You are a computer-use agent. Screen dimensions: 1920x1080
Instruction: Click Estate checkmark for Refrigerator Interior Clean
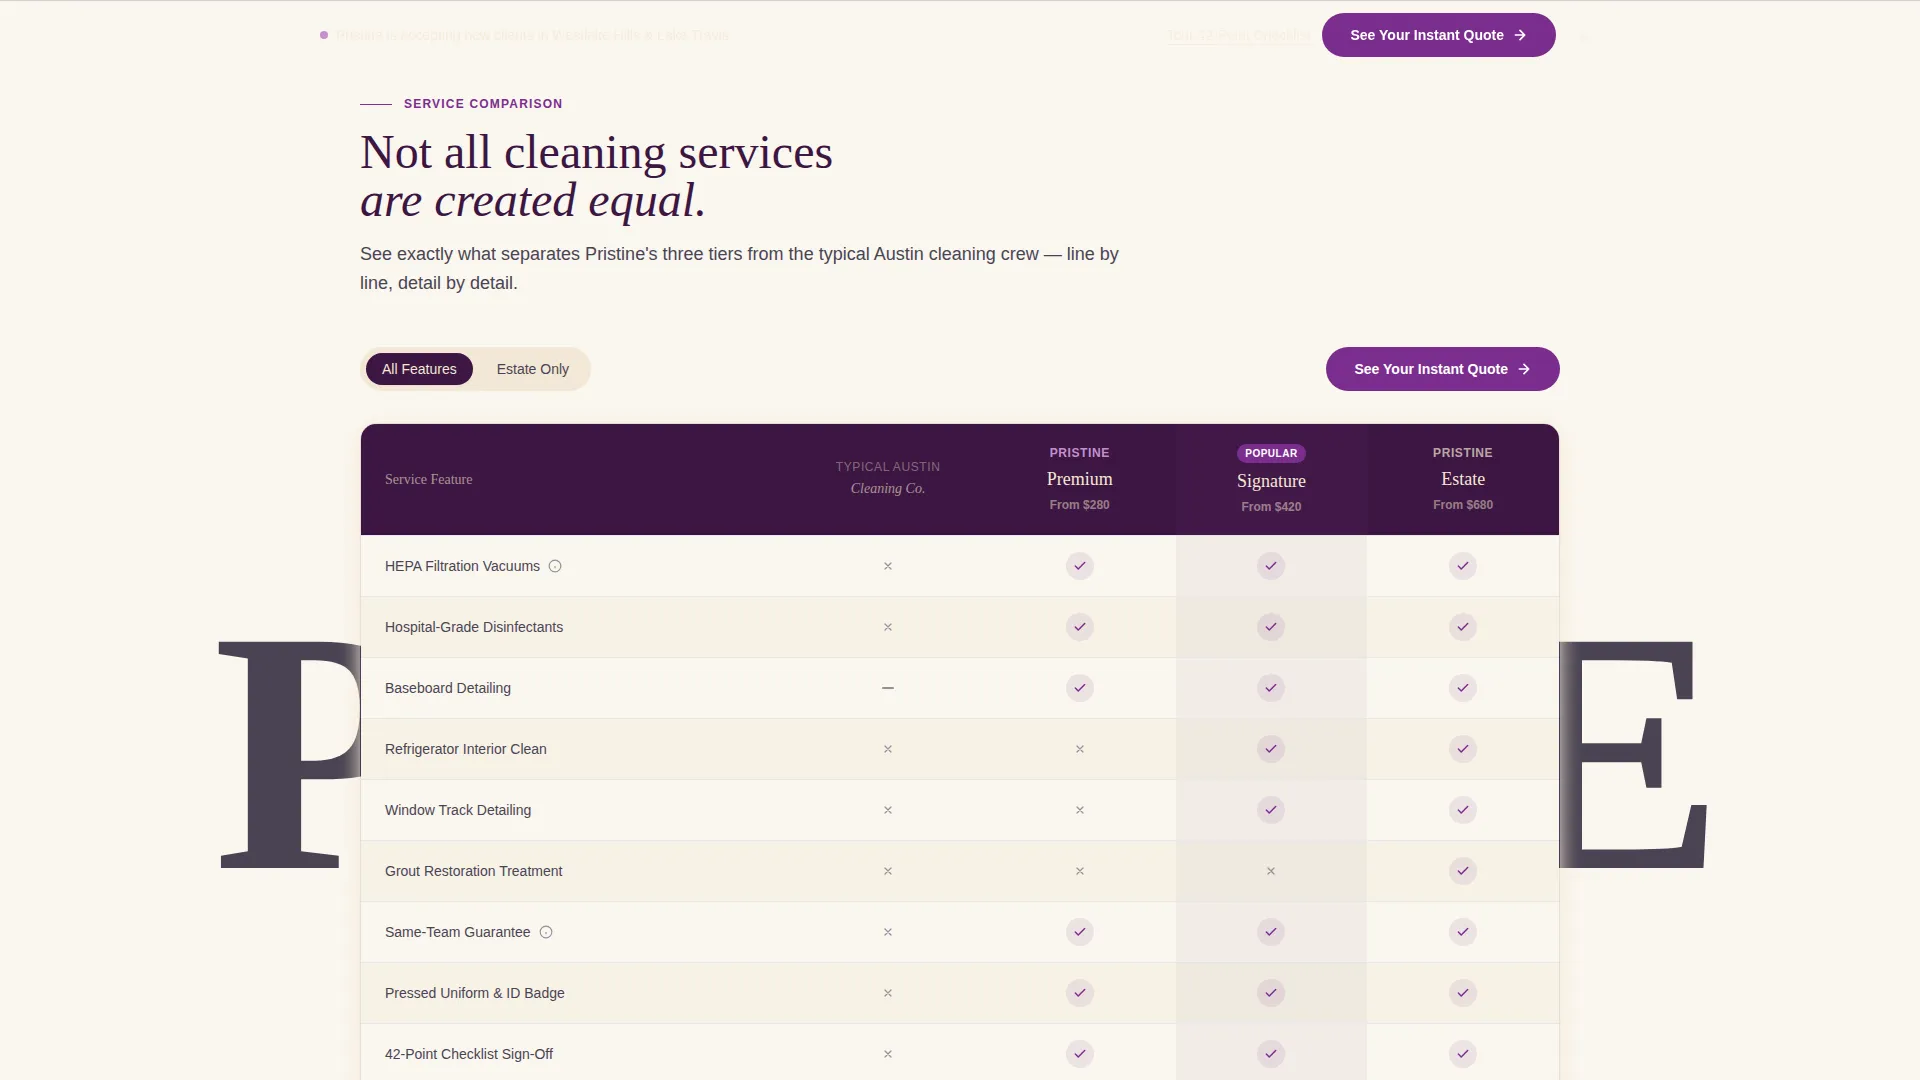pos(1463,749)
